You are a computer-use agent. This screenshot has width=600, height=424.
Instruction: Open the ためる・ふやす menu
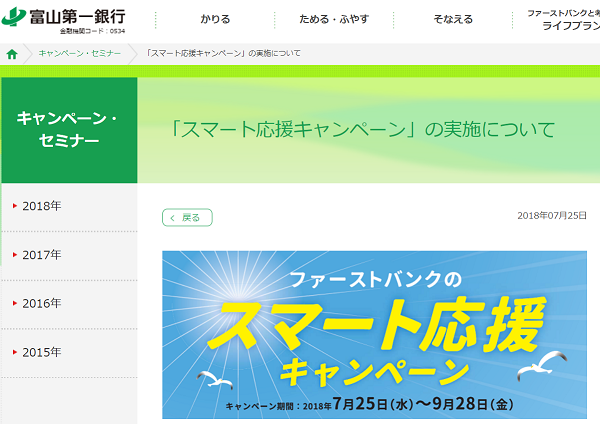(334, 19)
